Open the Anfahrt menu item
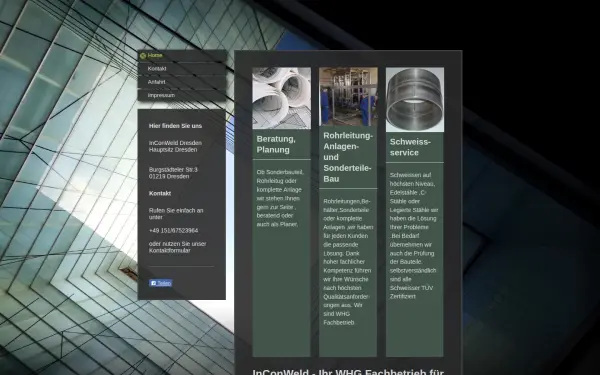The height and width of the screenshot is (375, 600). (182, 82)
